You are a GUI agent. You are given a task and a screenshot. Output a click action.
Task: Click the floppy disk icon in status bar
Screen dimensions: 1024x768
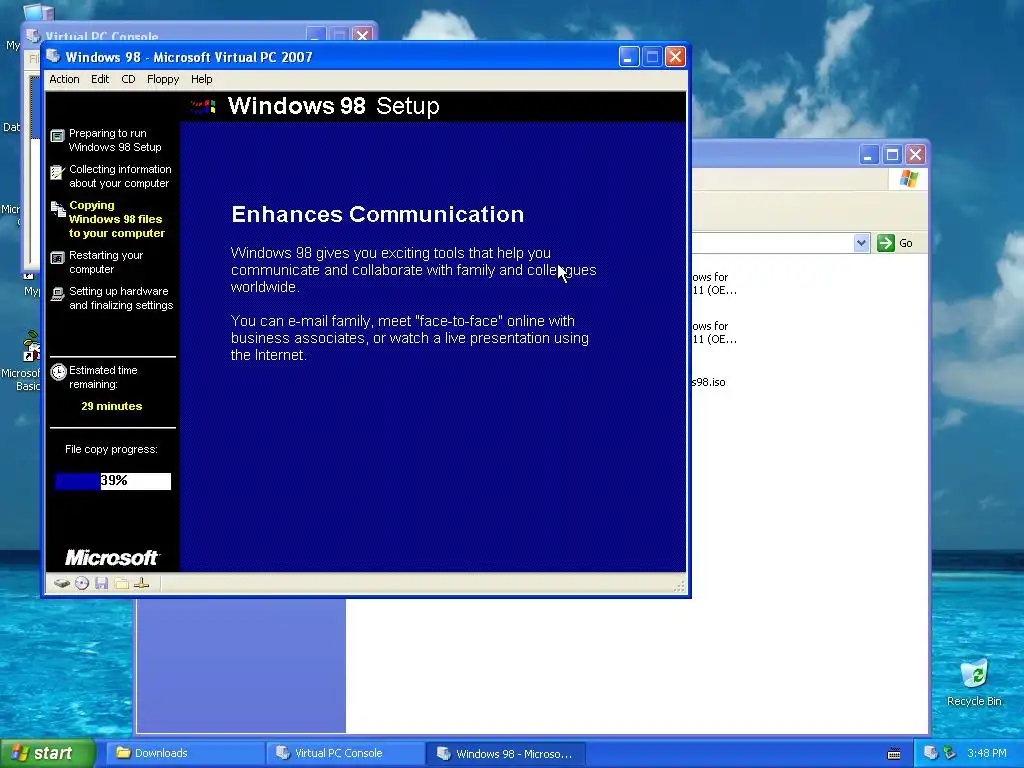(x=101, y=583)
